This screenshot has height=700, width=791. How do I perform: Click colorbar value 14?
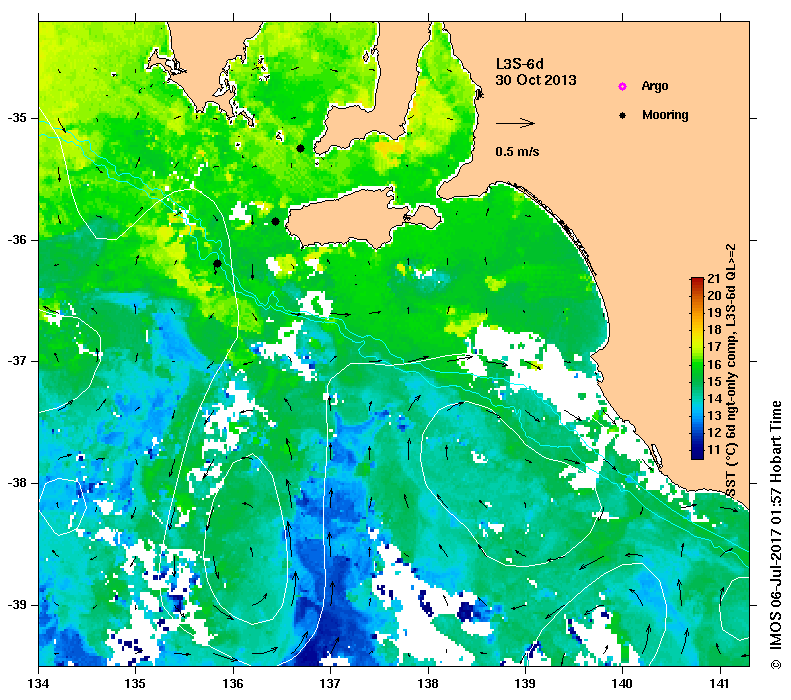[714, 398]
